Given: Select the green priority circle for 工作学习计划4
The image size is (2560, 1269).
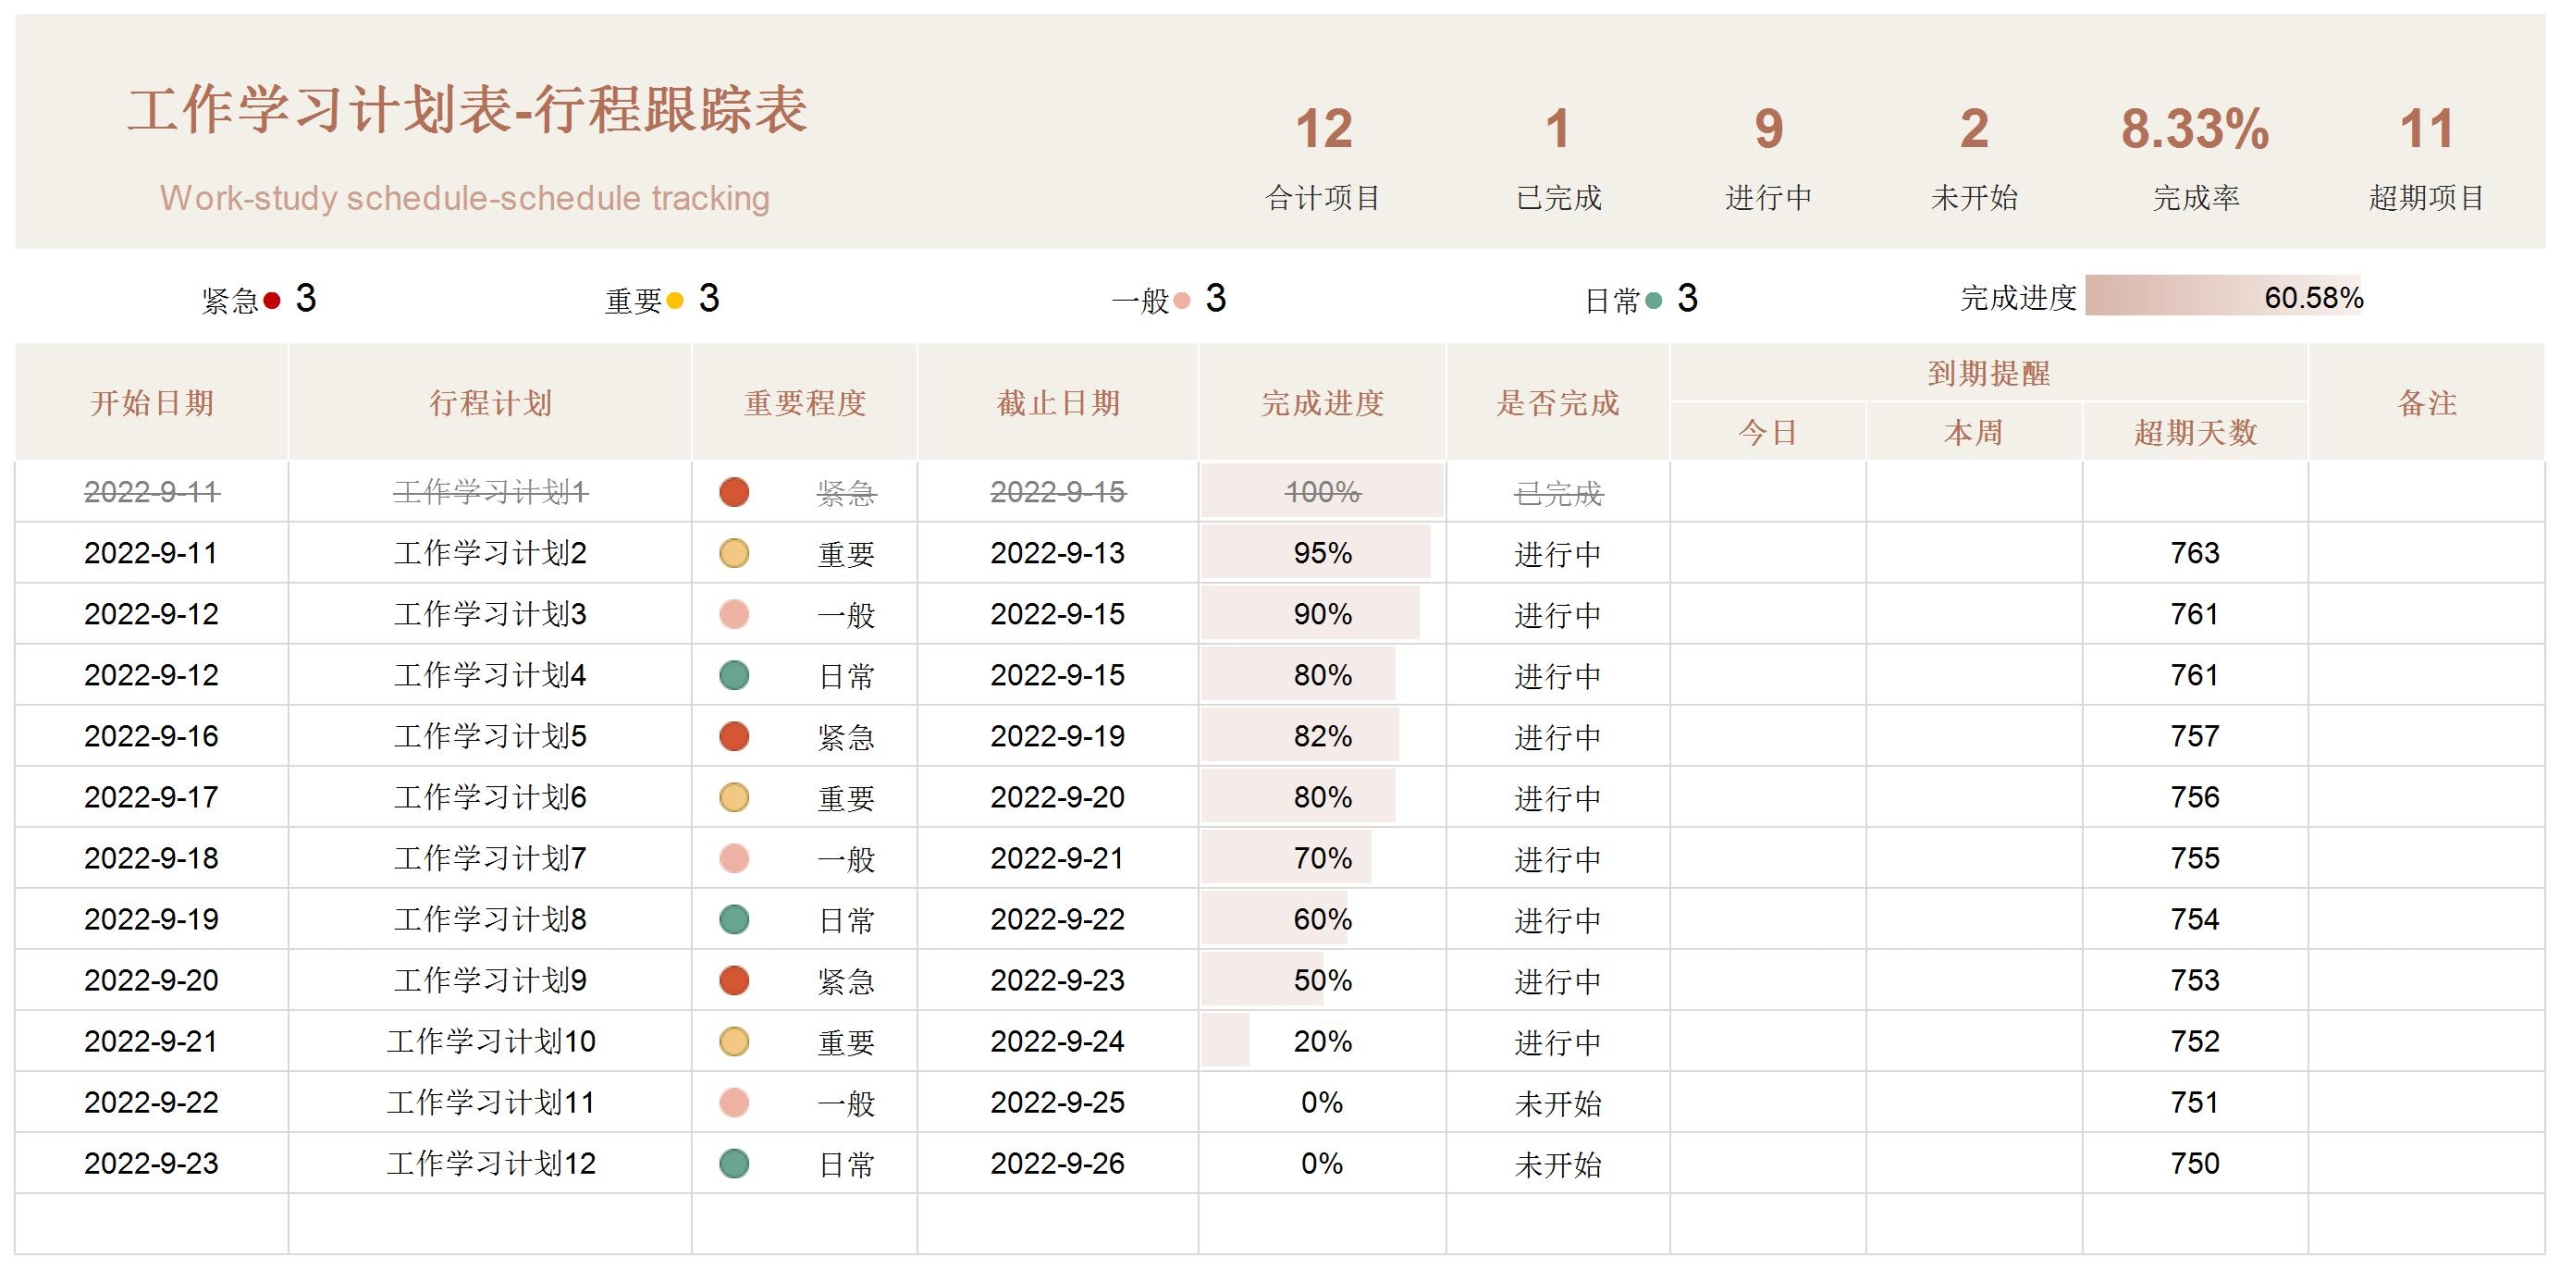Looking at the screenshot, I should [x=734, y=675].
